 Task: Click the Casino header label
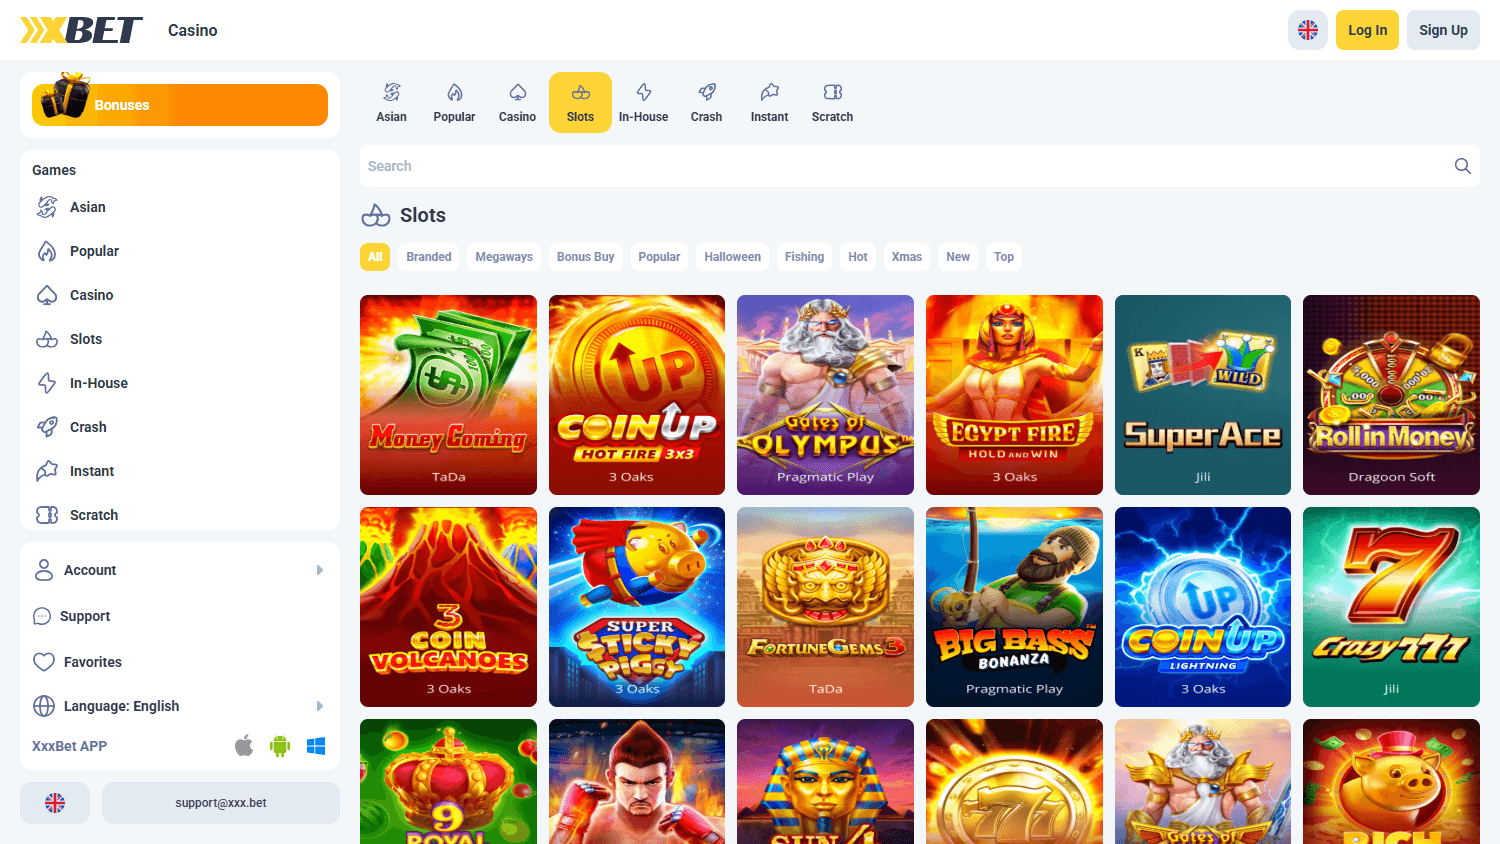193,30
